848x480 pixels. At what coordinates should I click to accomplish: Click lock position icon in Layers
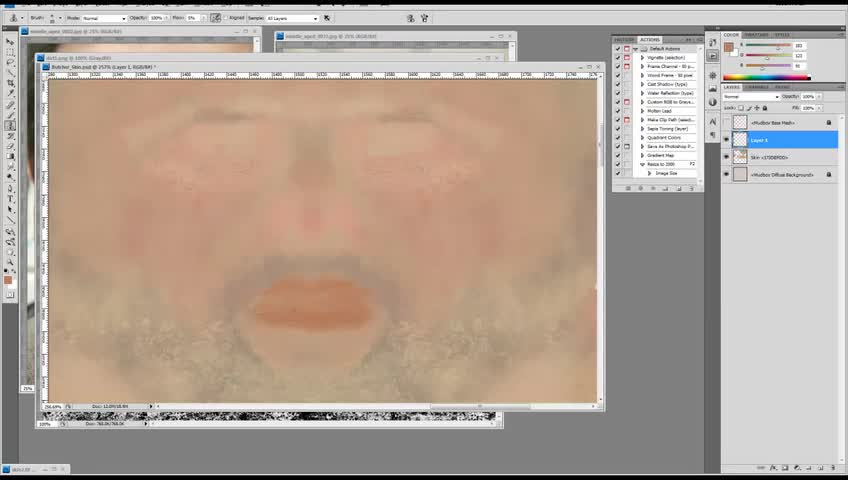click(x=757, y=108)
